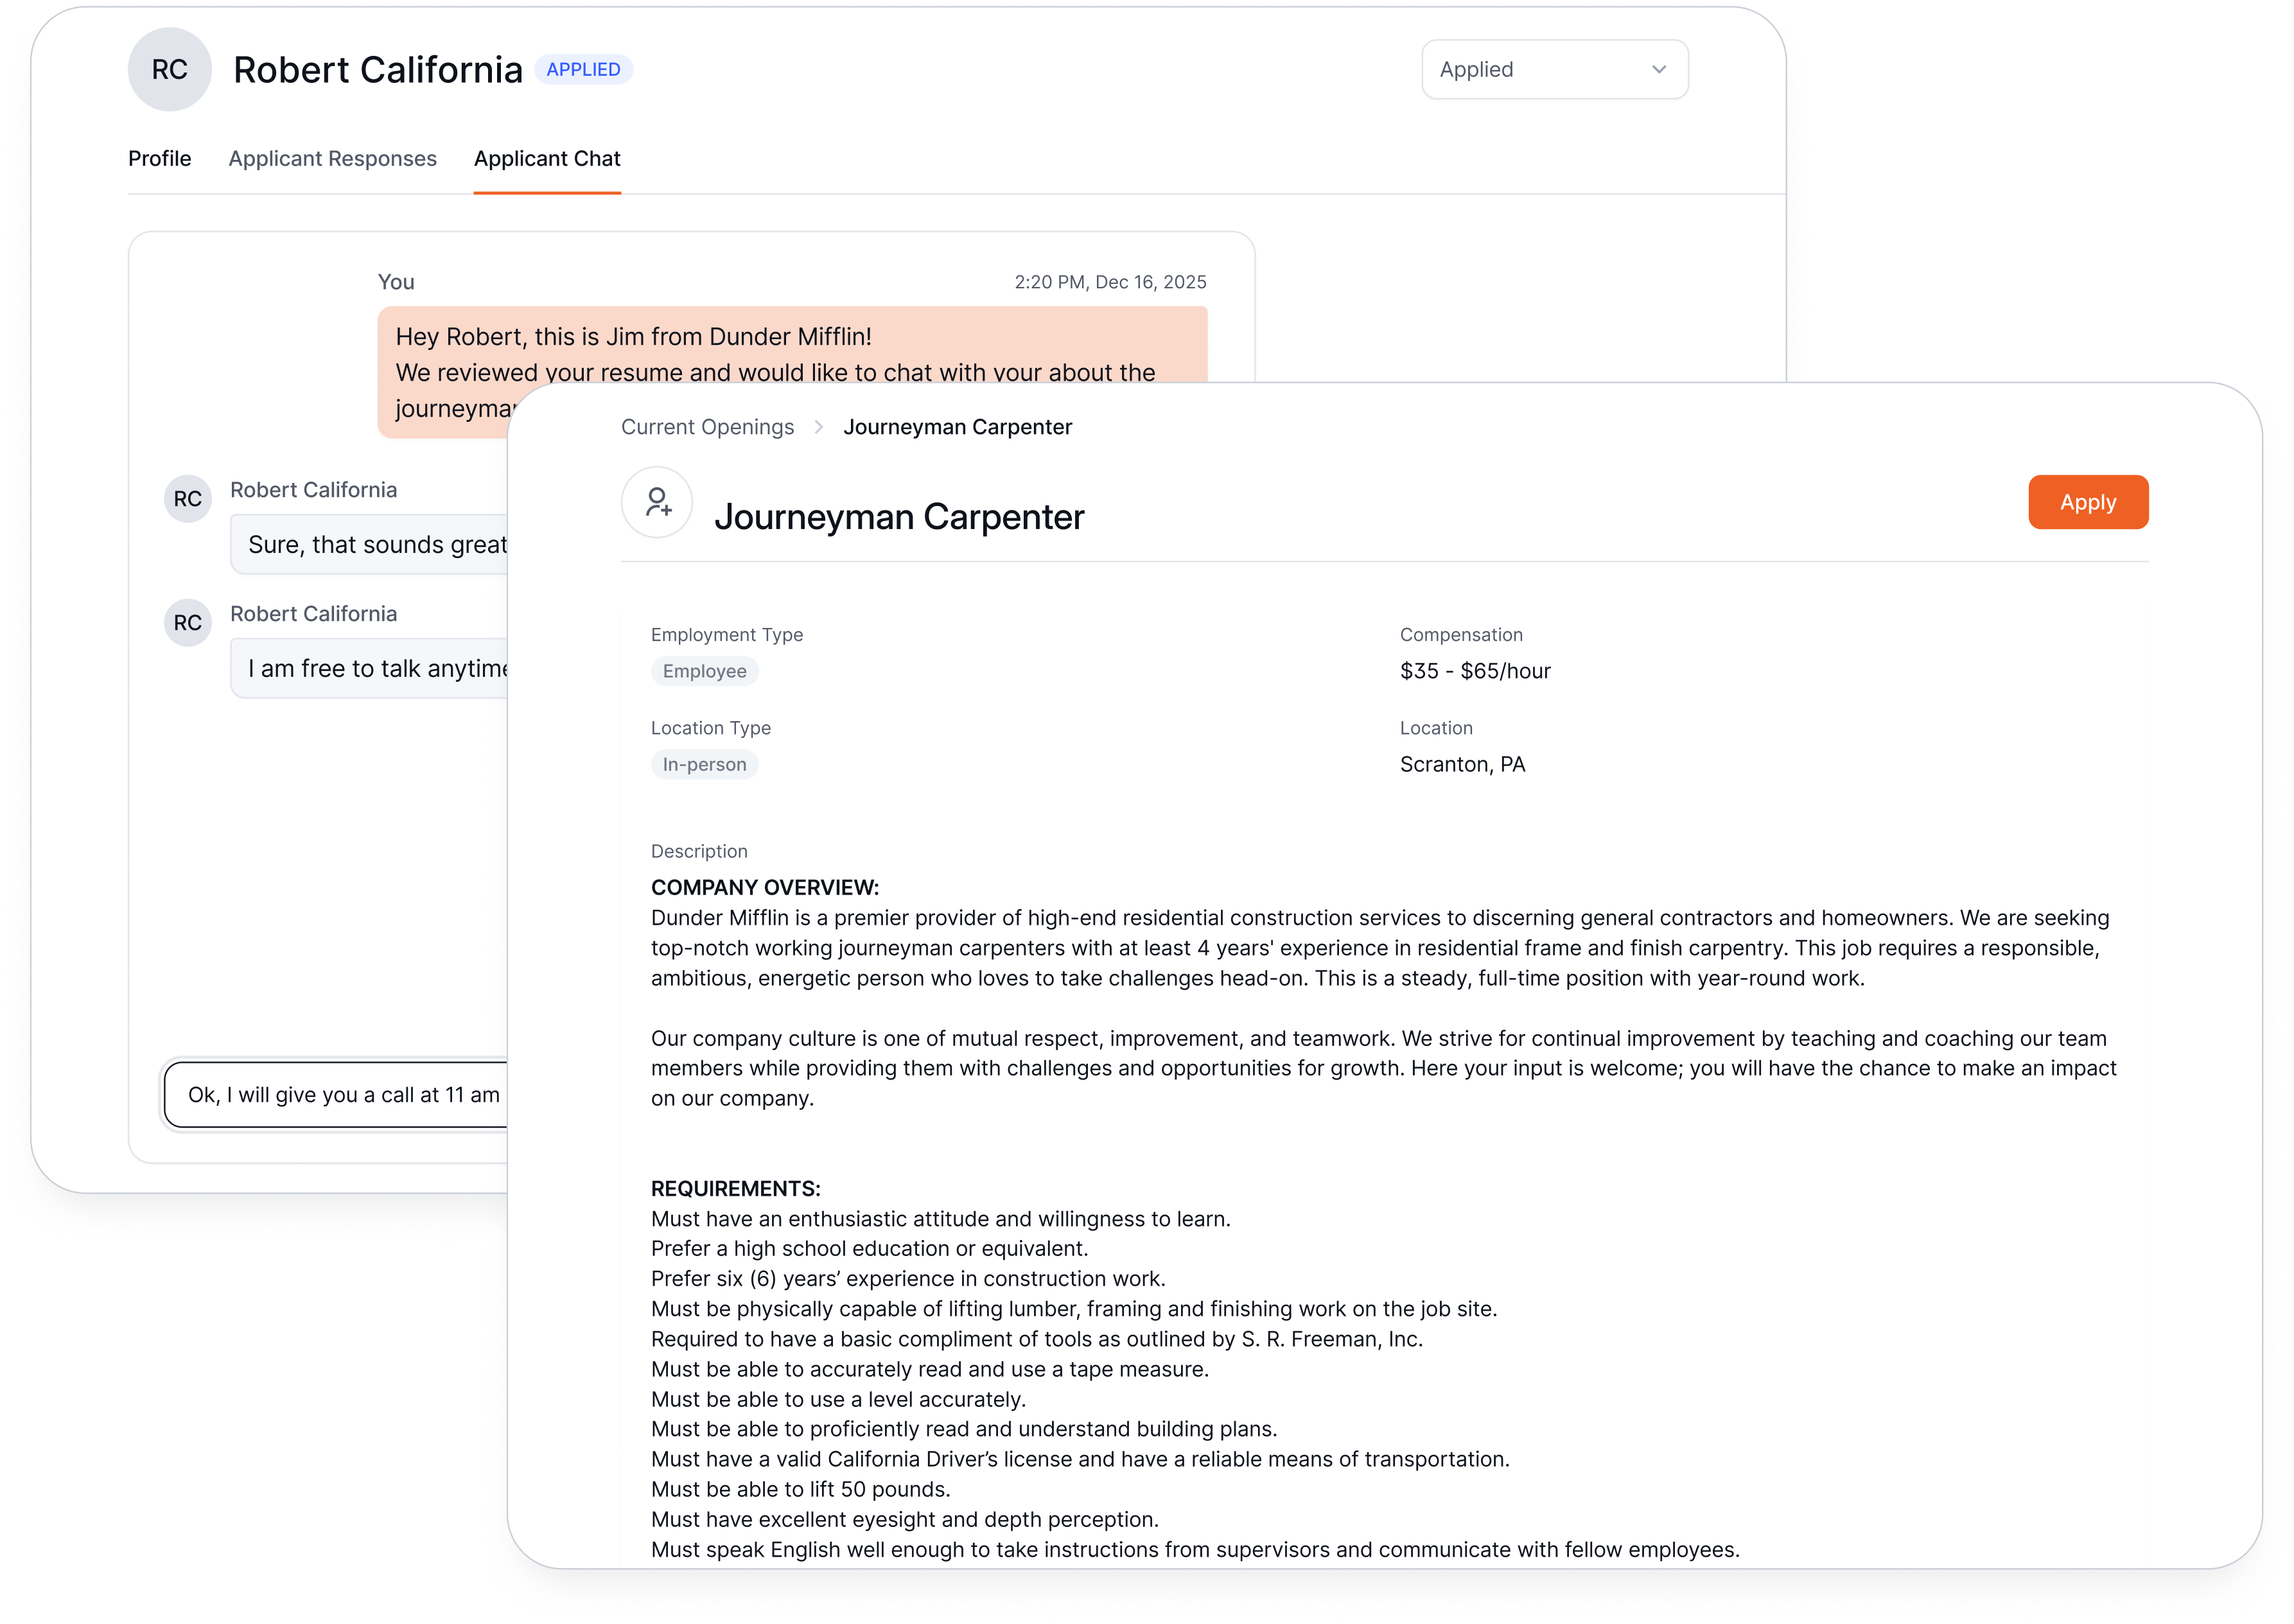Click the Employee employment type tag

(704, 671)
